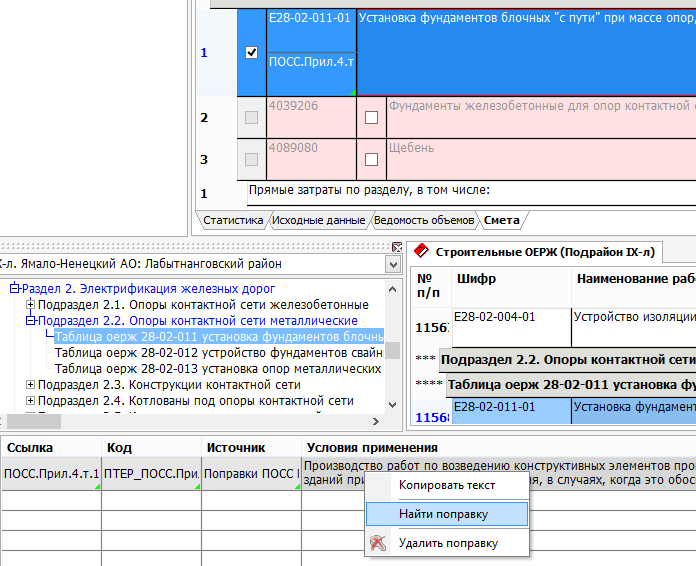Check the white checkbox beside Щебень
Viewport: 696px width, 566px height.
371,159
